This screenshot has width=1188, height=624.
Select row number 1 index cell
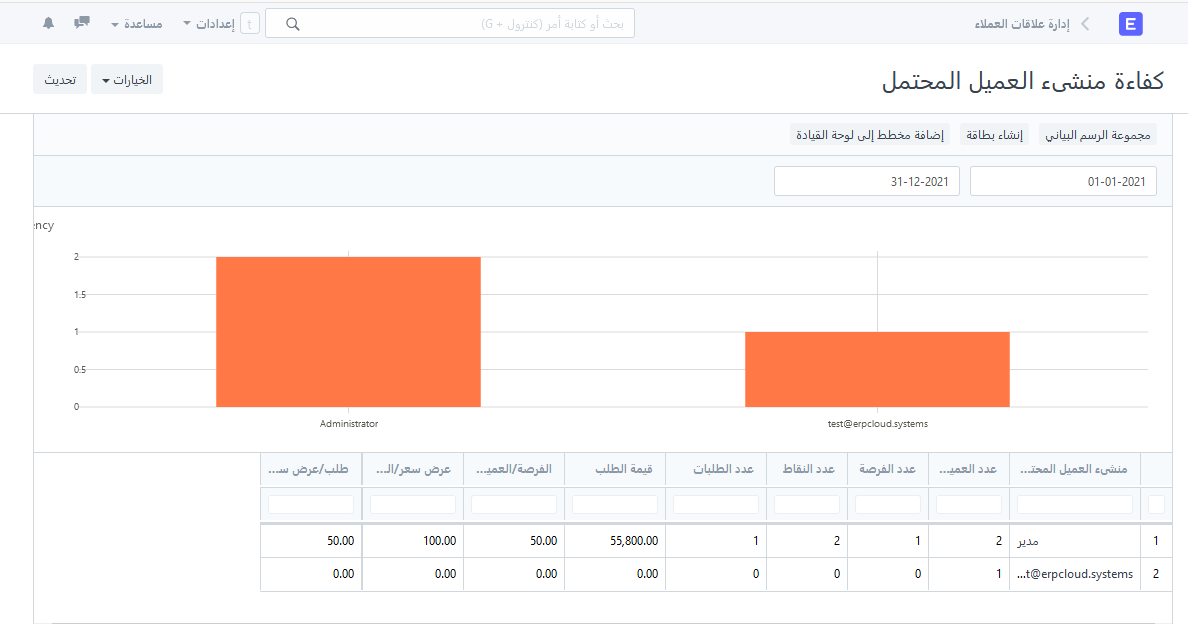tap(1156, 541)
